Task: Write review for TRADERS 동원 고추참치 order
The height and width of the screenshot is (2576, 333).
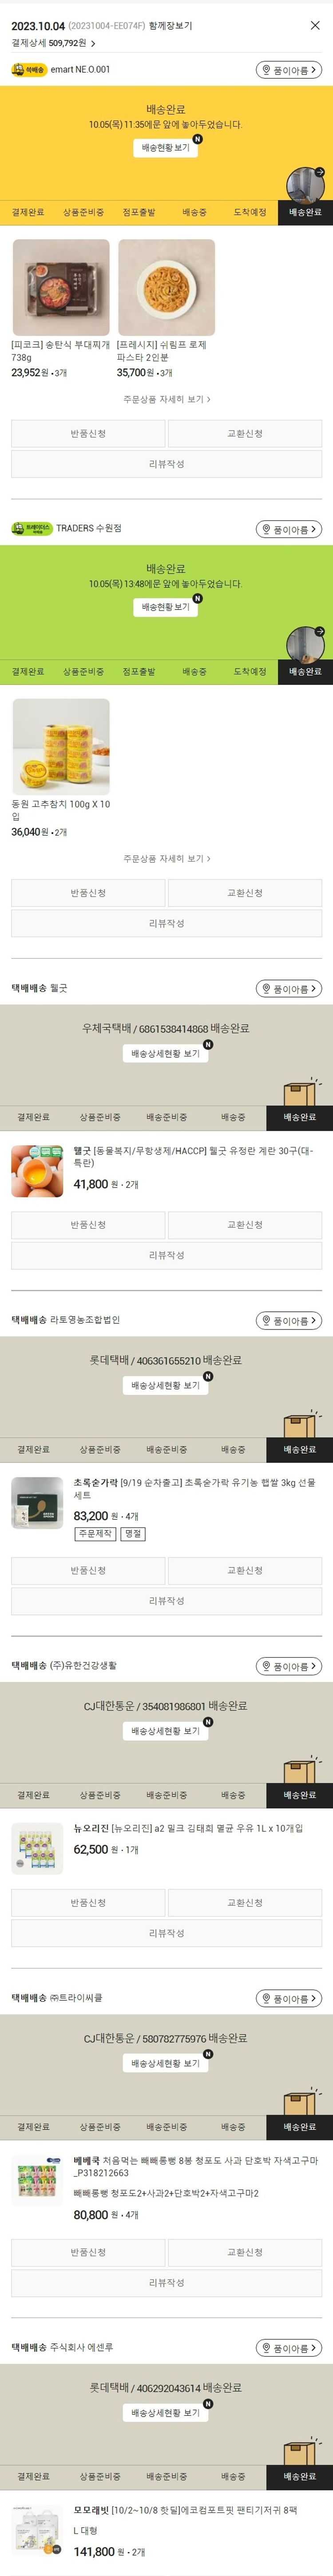Action: (x=166, y=923)
